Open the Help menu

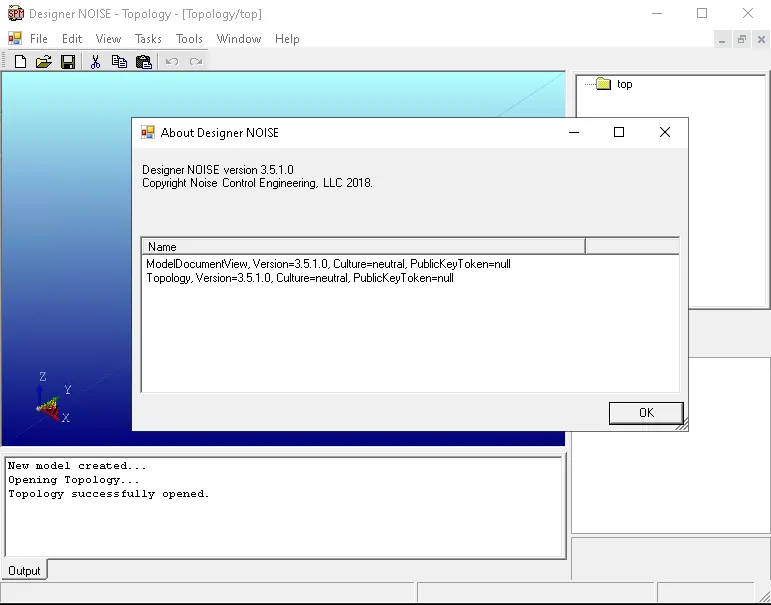click(x=287, y=39)
